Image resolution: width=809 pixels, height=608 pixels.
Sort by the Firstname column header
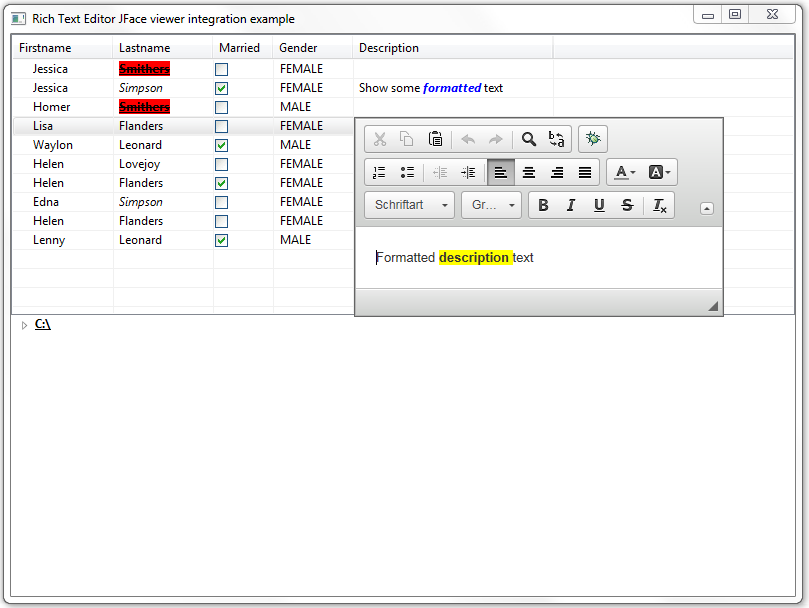(x=62, y=48)
